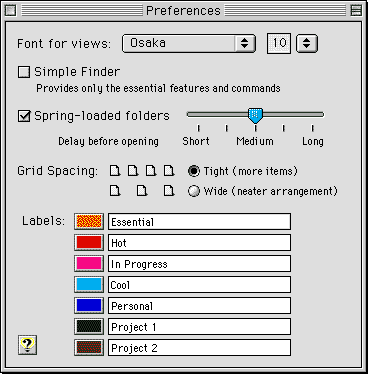
Task: Click the pink In Progress color swatch
Action: point(89,264)
